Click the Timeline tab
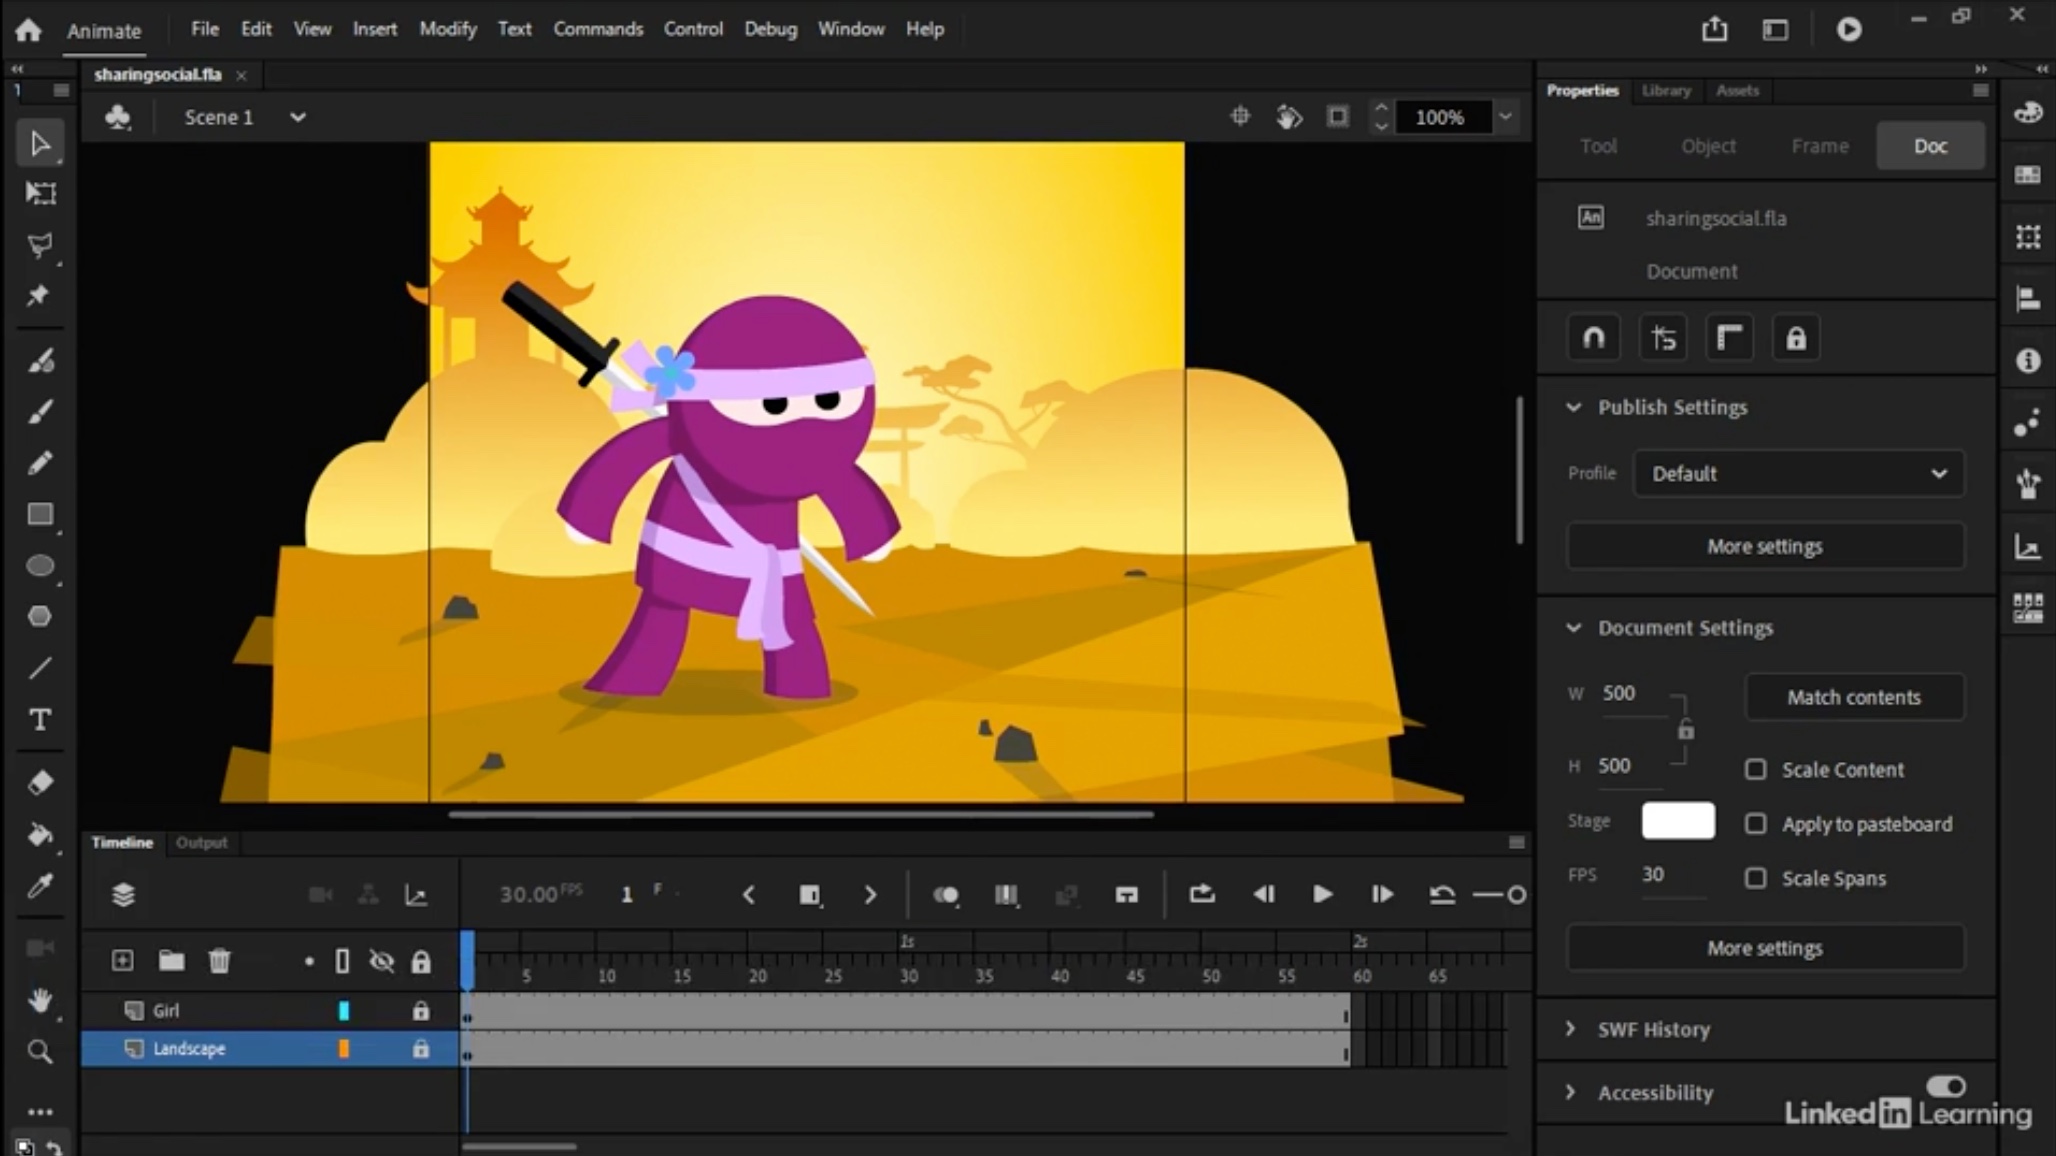The height and width of the screenshot is (1156, 2056). point(121,841)
